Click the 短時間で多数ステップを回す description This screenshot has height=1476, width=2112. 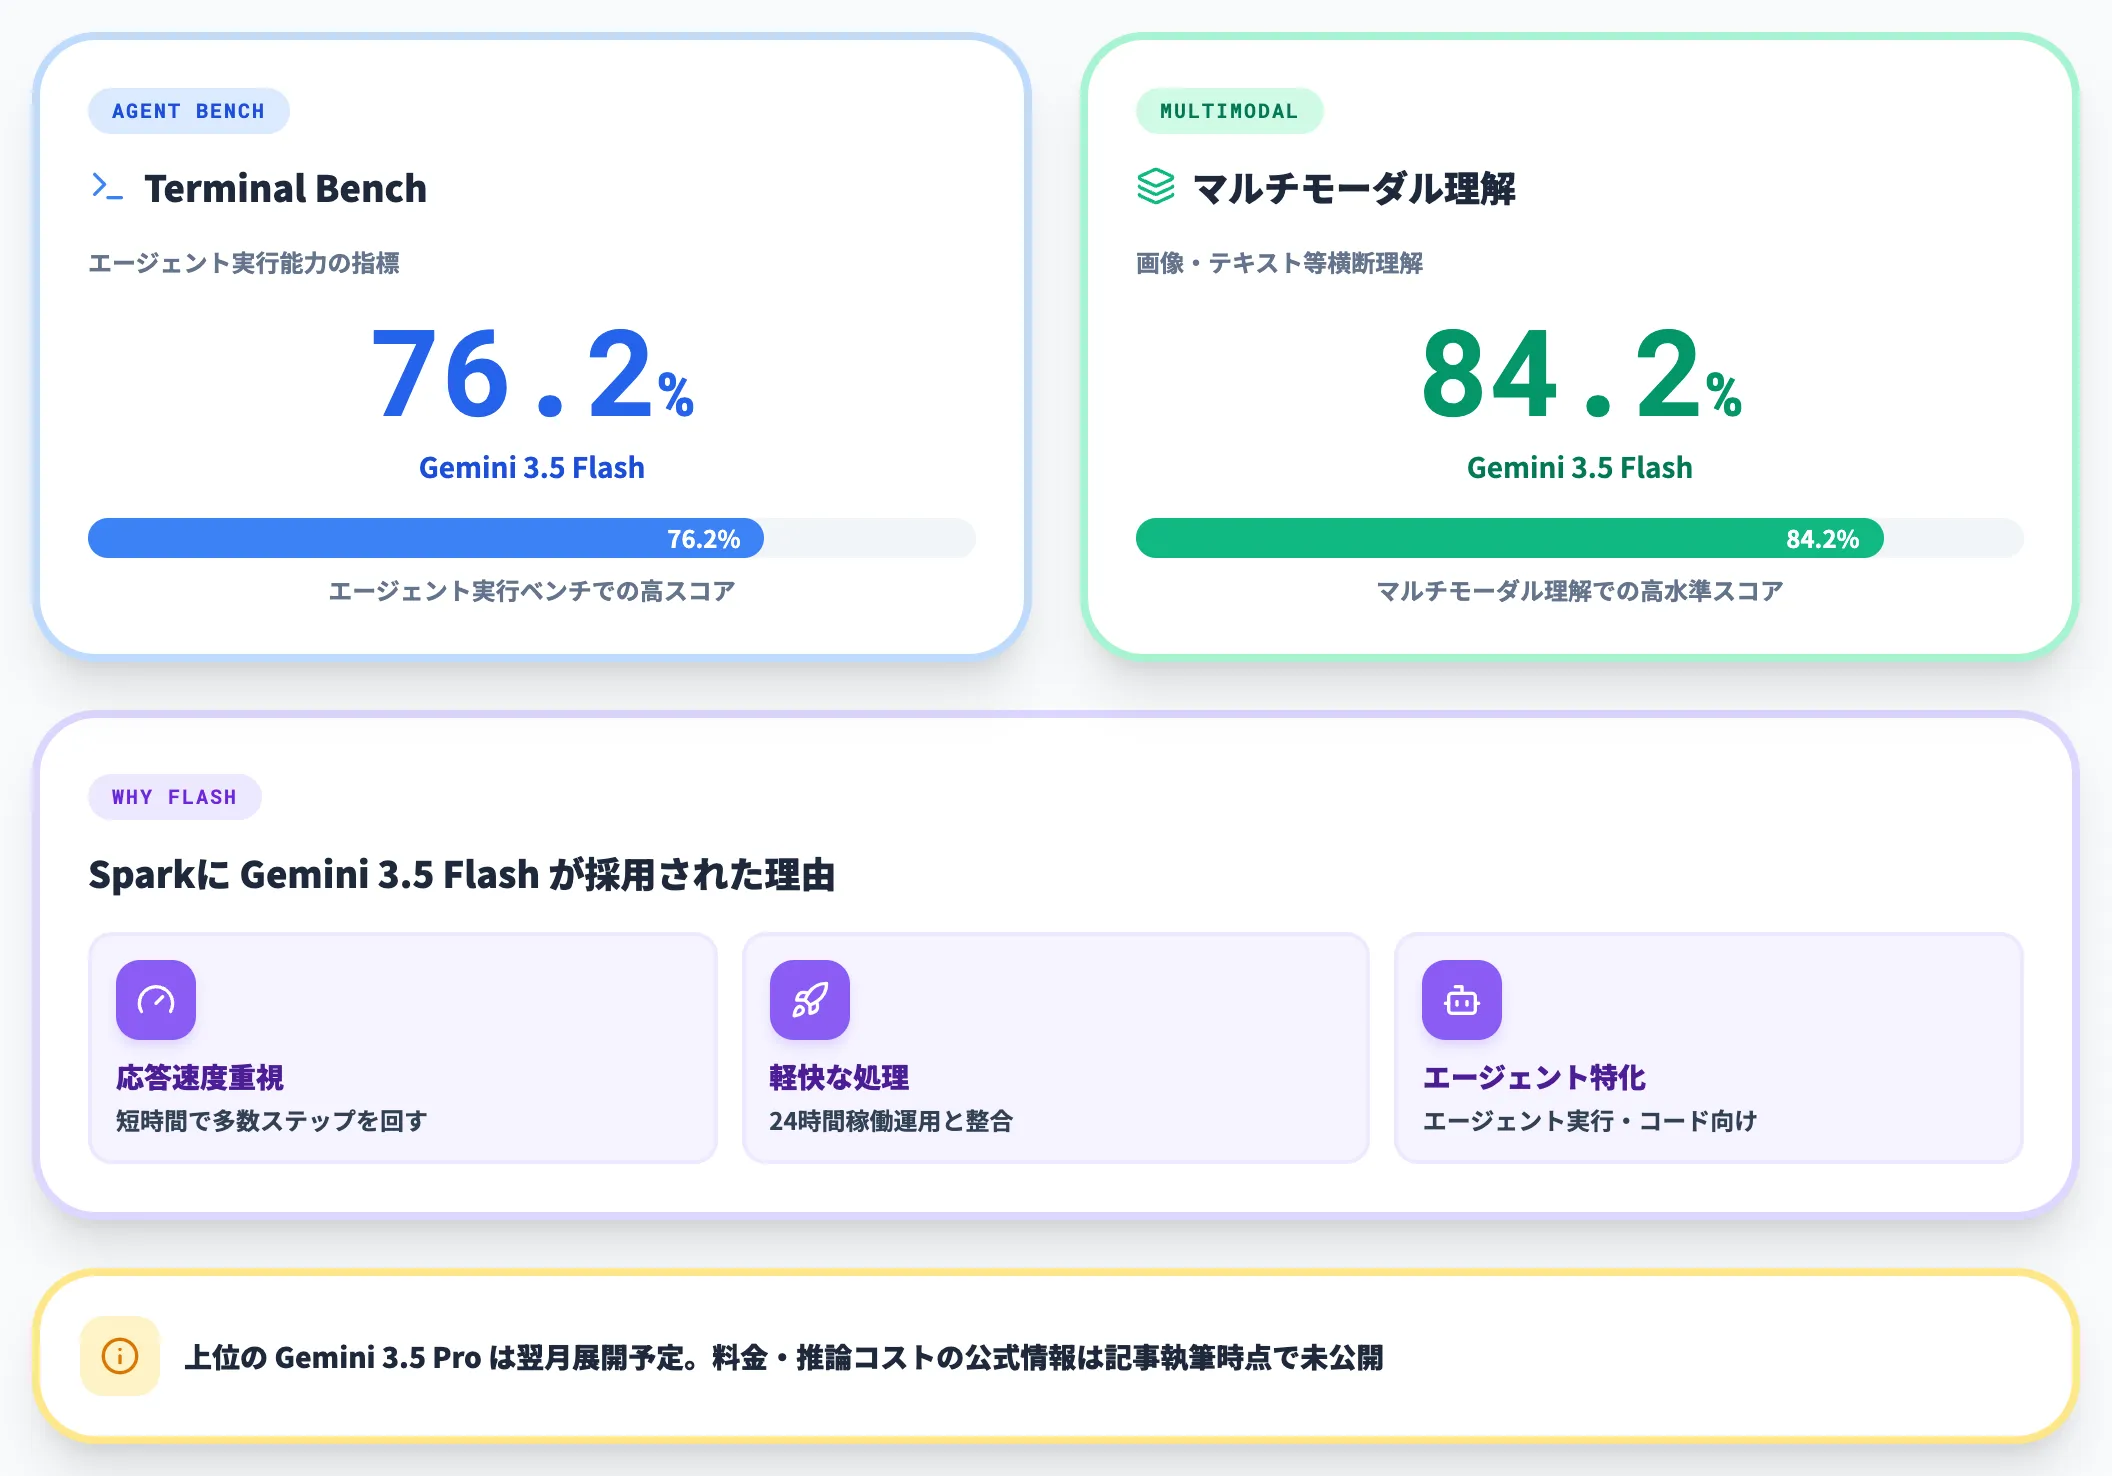272,1121
